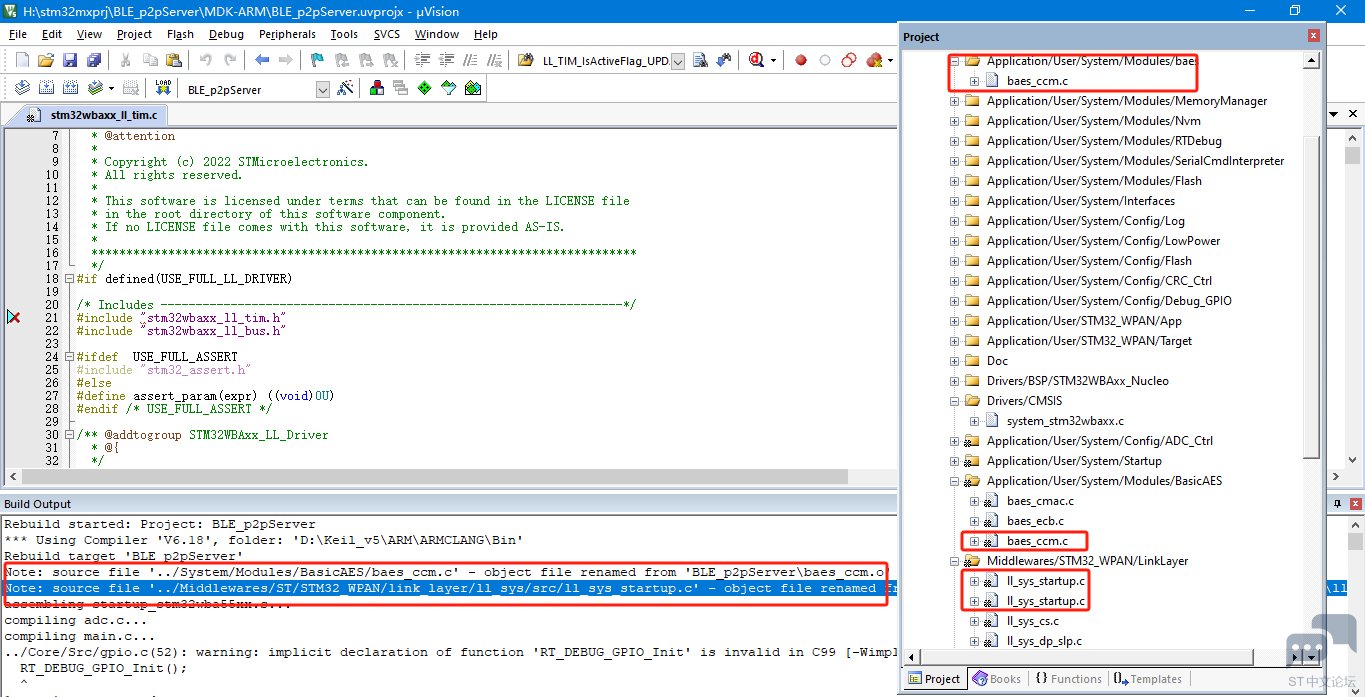Switch to the Books tab
Viewport: 1365px width, 697px height.
pos(996,679)
